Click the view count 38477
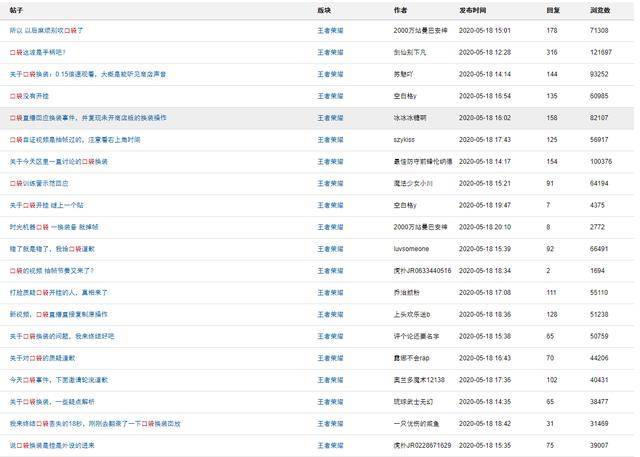The width and height of the screenshot is (640, 457). (x=599, y=402)
